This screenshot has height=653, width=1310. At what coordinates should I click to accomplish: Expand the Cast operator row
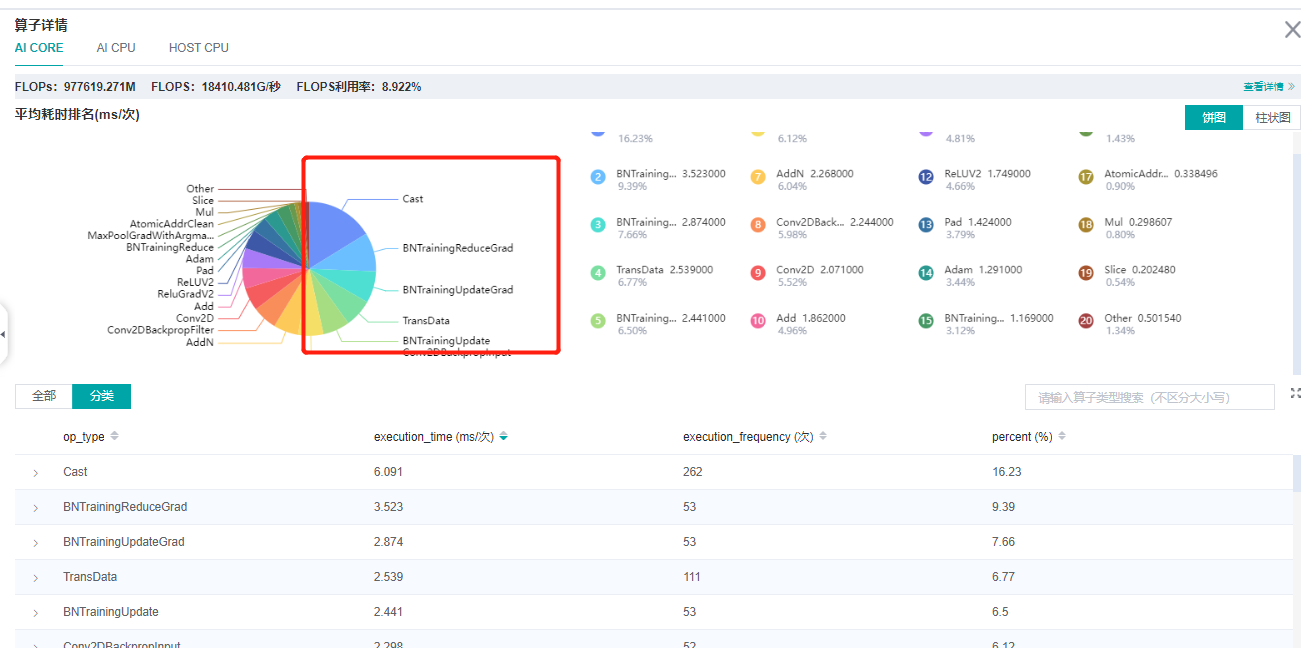pyautogui.click(x=36, y=473)
